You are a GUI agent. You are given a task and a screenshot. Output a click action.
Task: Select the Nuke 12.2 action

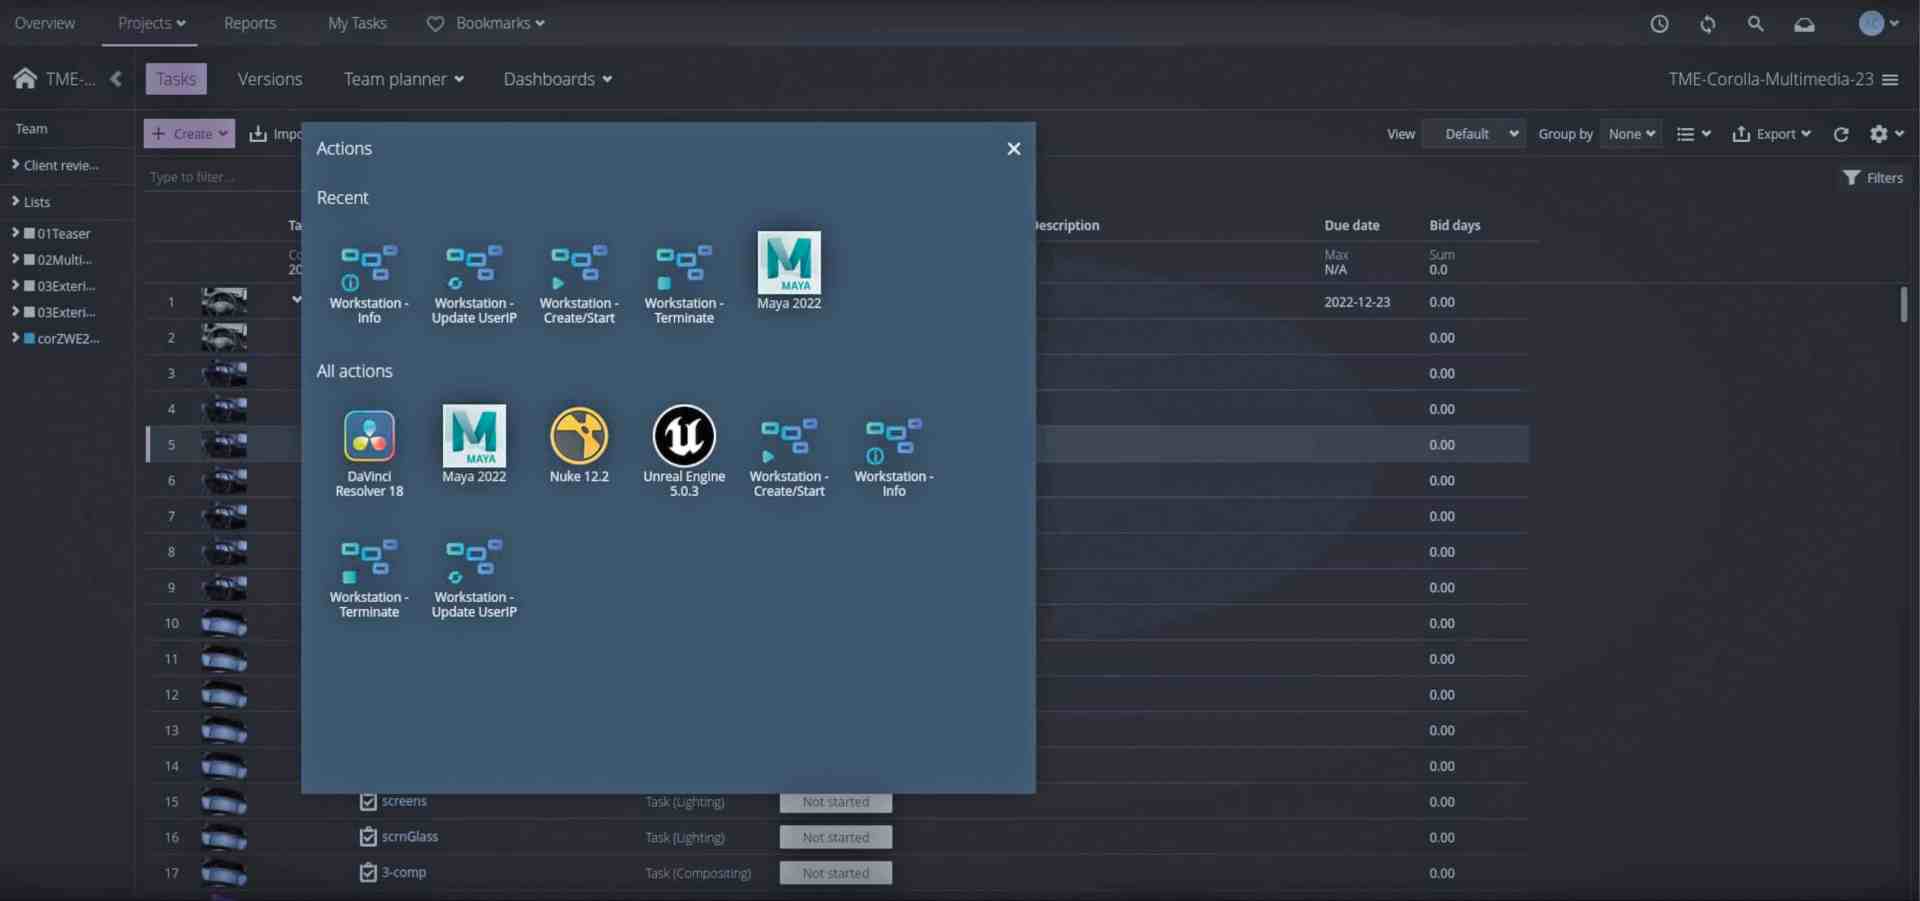point(579,443)
